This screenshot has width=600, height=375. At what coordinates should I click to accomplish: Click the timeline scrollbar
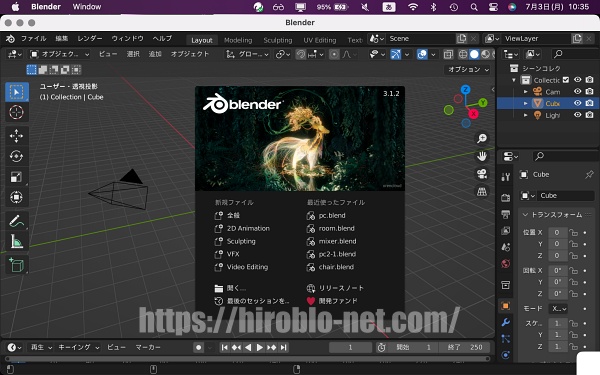pyautogui.click(x=247, y=359)
